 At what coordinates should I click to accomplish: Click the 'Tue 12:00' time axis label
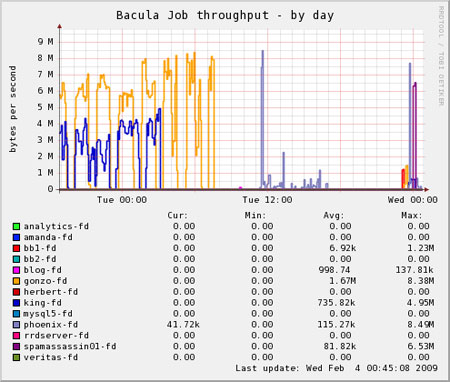267,200
